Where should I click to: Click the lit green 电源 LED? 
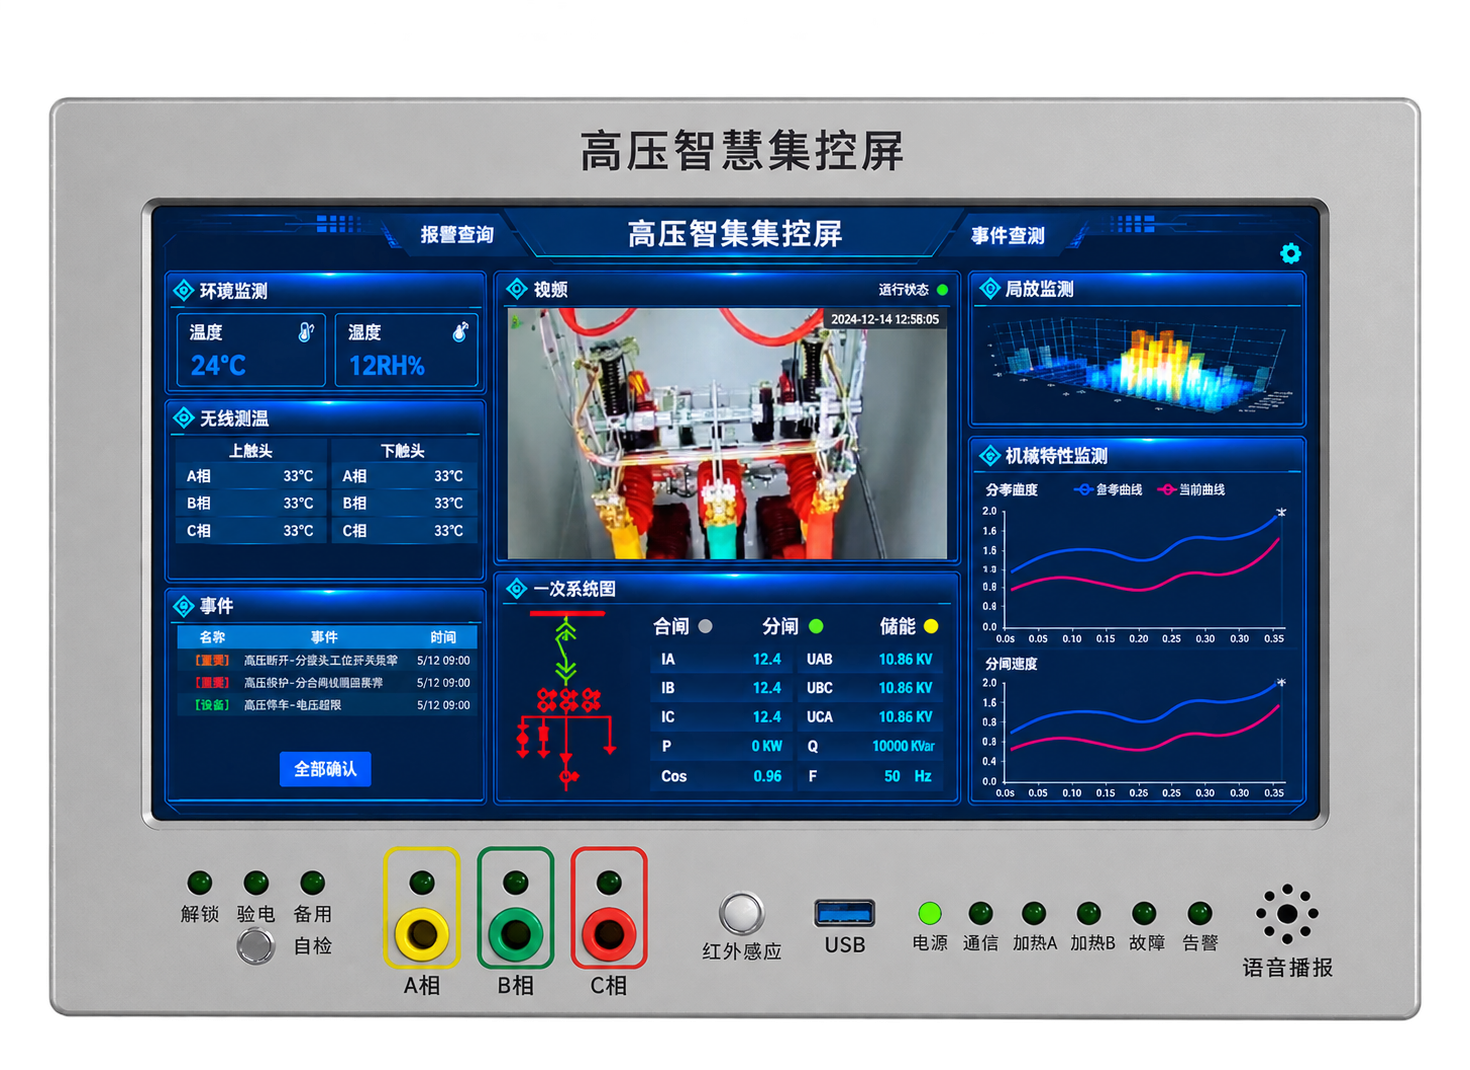coord(929,913)
